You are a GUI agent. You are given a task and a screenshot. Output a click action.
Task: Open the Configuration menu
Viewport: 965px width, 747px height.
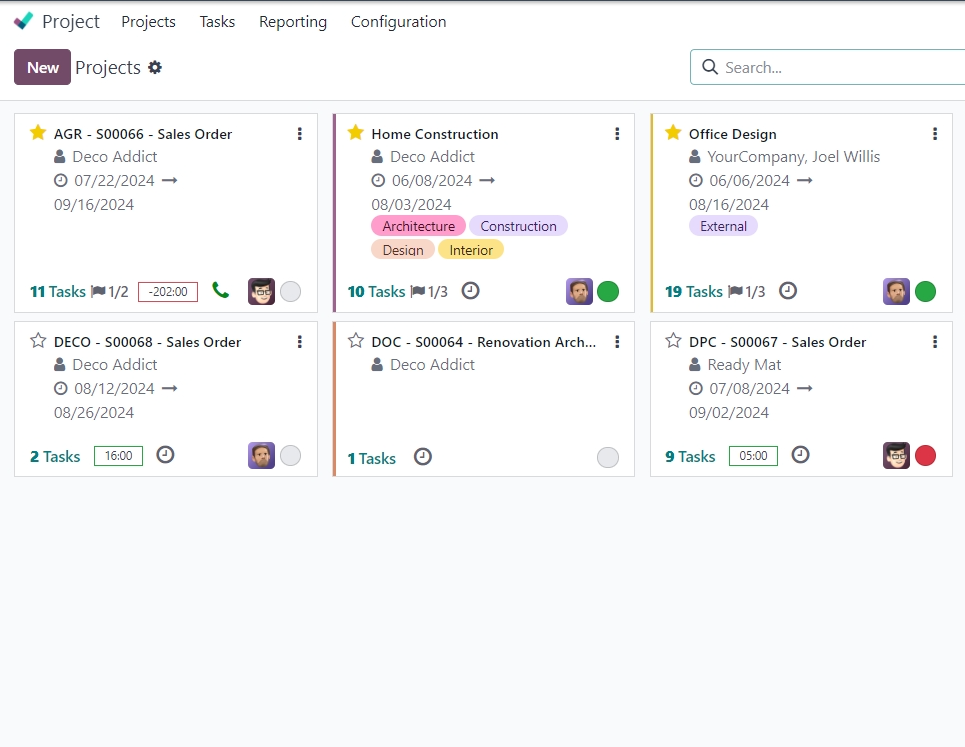pos(398,21)
